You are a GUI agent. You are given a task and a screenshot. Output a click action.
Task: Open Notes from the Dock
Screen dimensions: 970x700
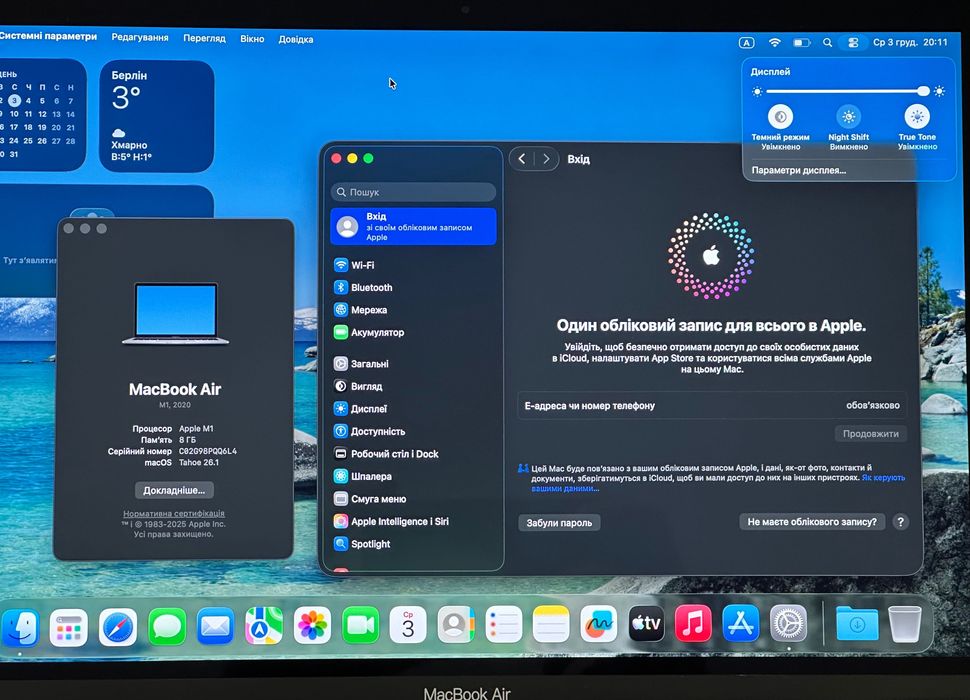551,625
